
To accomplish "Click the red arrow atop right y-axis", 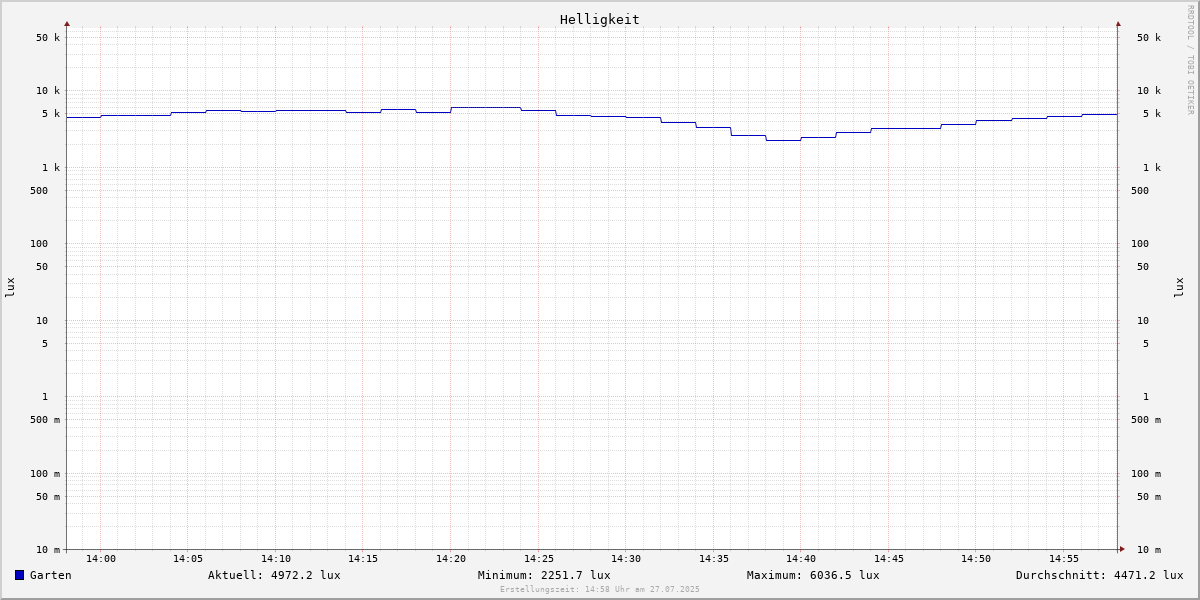I will point(1118,23).
